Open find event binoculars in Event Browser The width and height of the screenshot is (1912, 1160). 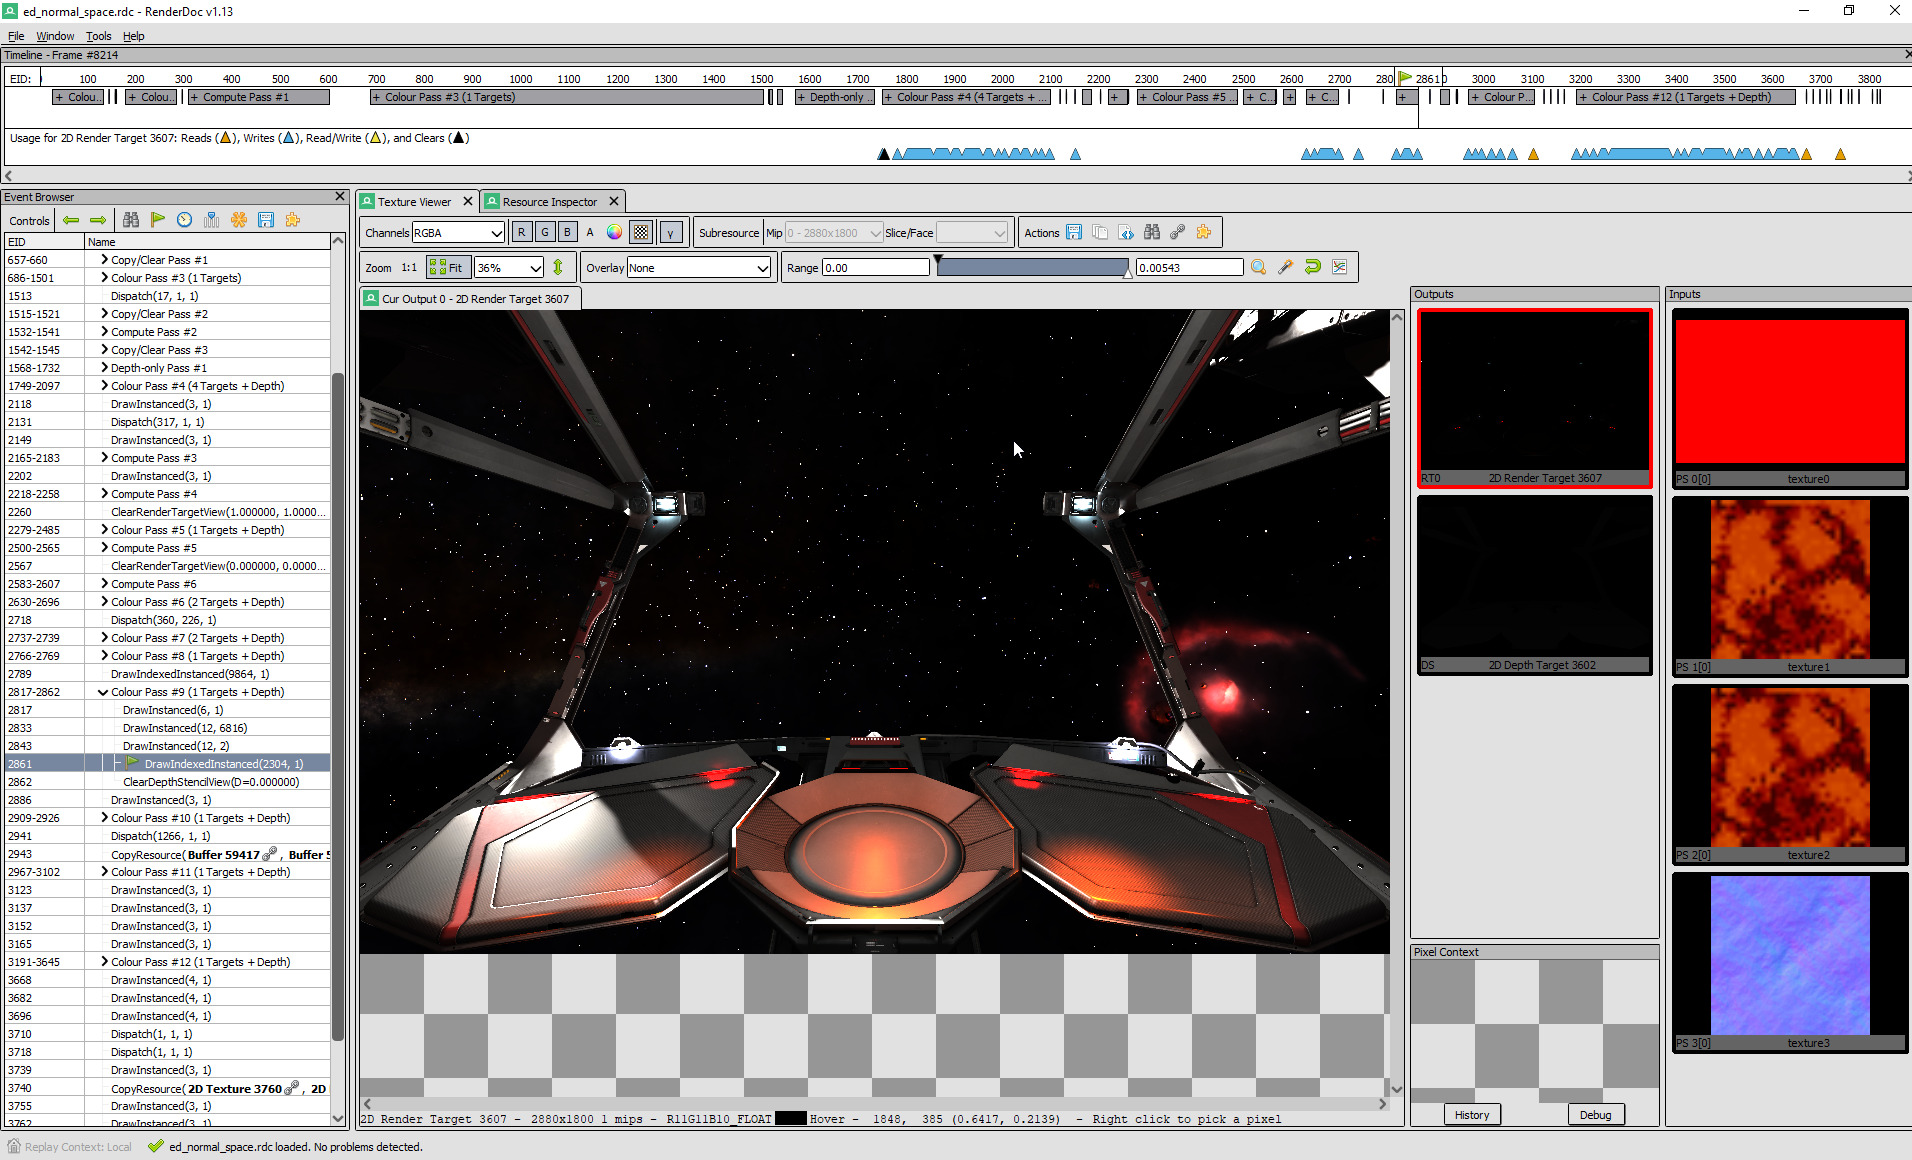point(131,220)
